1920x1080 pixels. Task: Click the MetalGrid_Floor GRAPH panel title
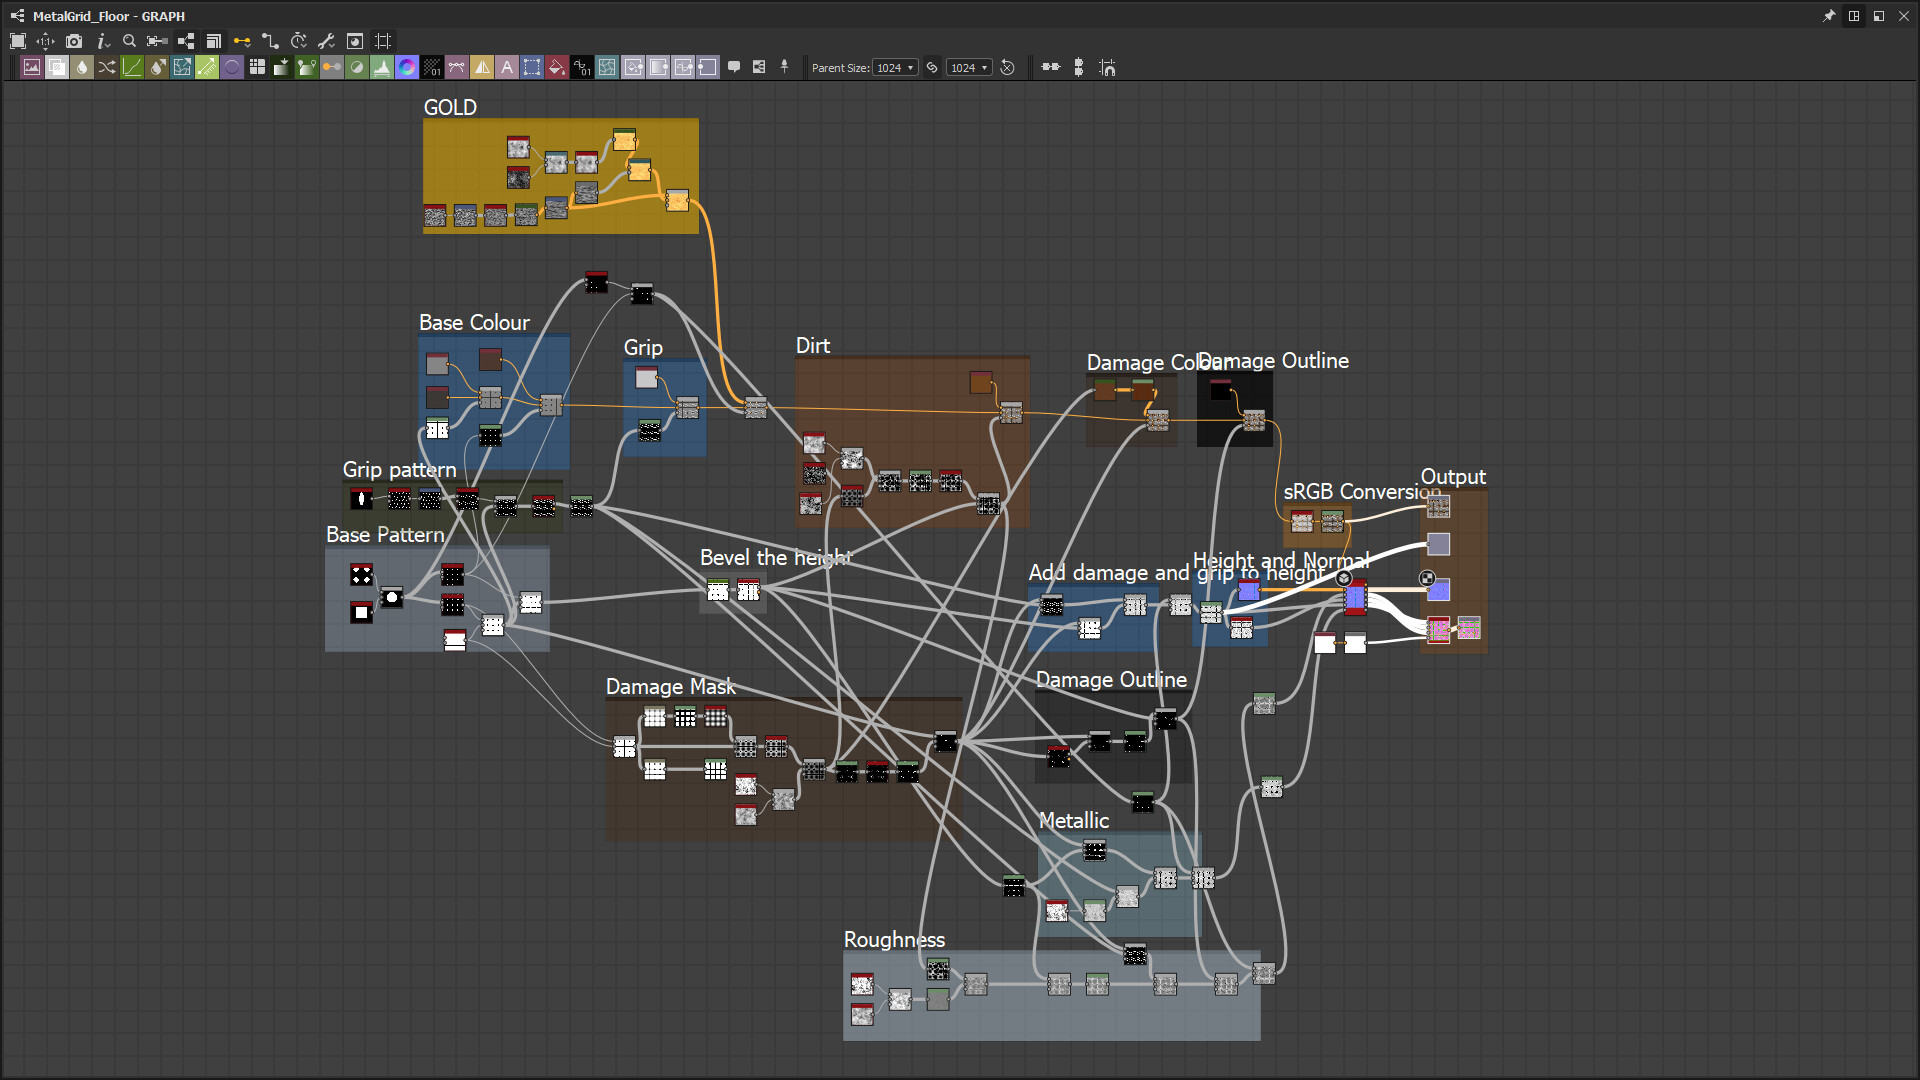pos(108,16)
